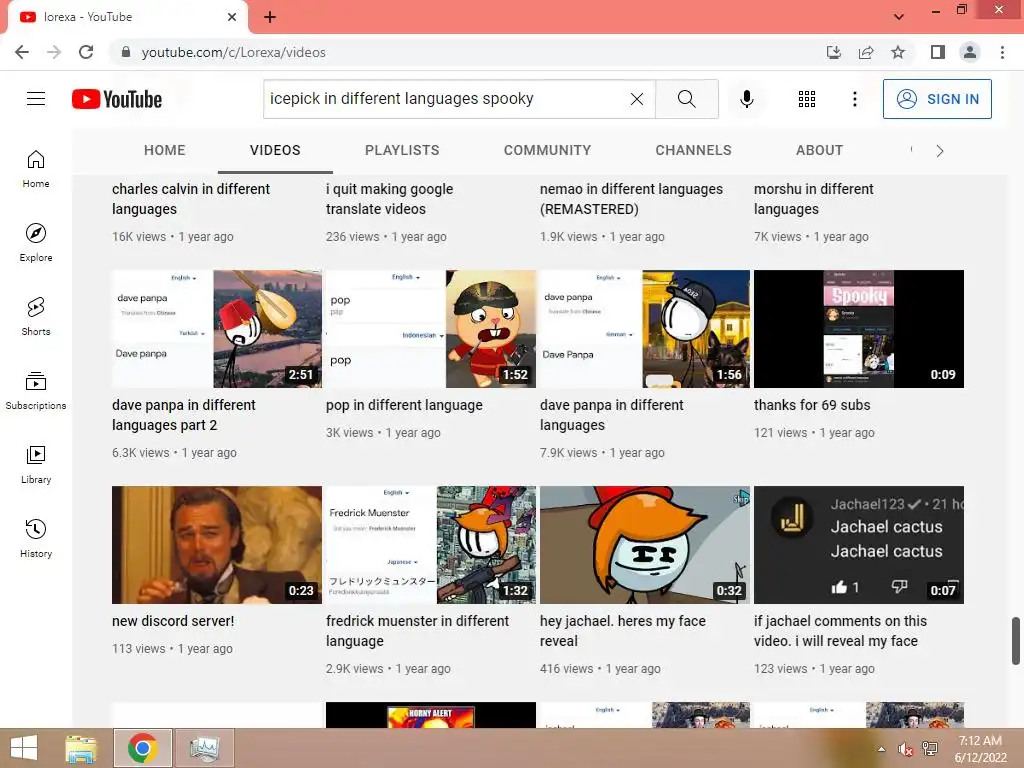Toggle the Chrome side panel
The width and height of the screenshot is (1024, 768).
click(938, 52)
